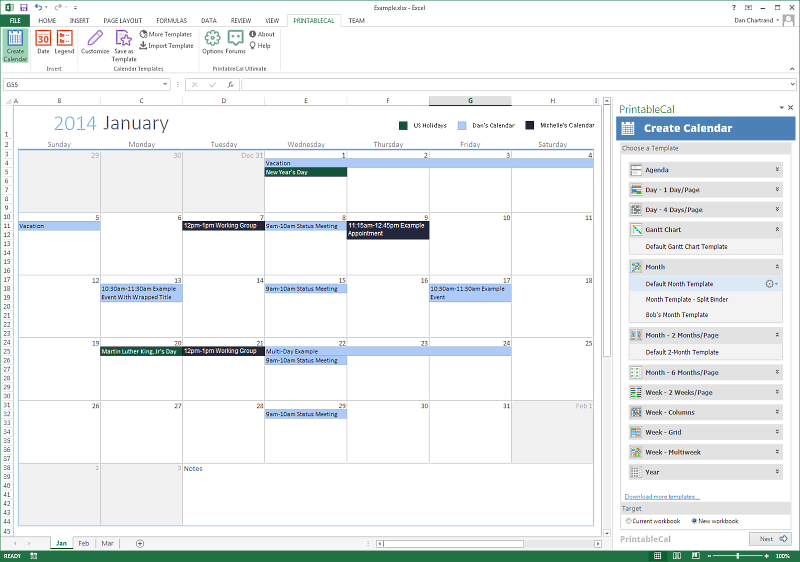Expand Week - Columns group
Screen dimensions: 800x562
[778, 412]
